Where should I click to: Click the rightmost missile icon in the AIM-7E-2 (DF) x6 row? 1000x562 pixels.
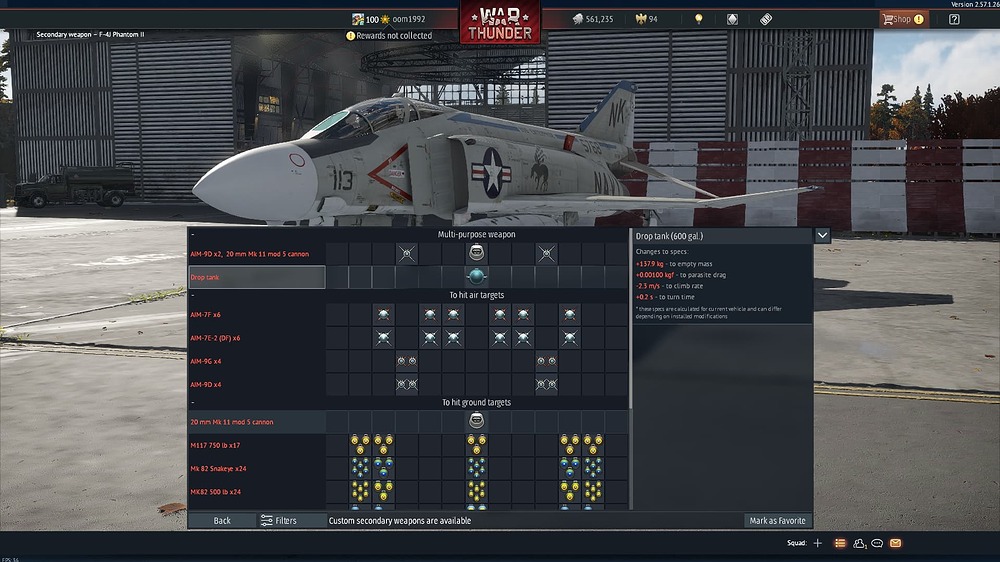(570, 337)
